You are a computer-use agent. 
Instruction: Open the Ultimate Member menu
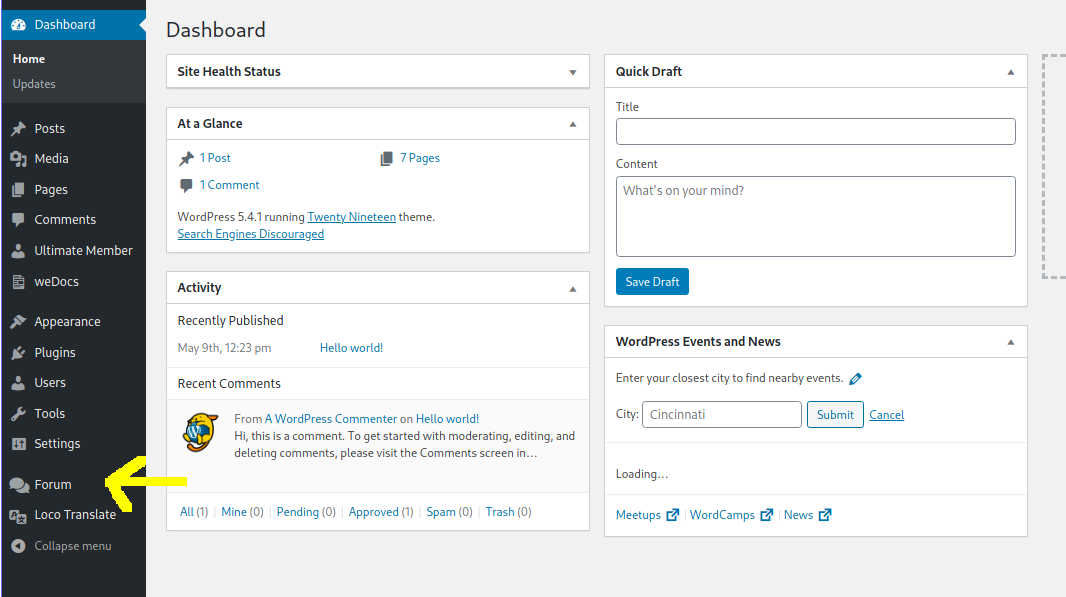point(83,251)
